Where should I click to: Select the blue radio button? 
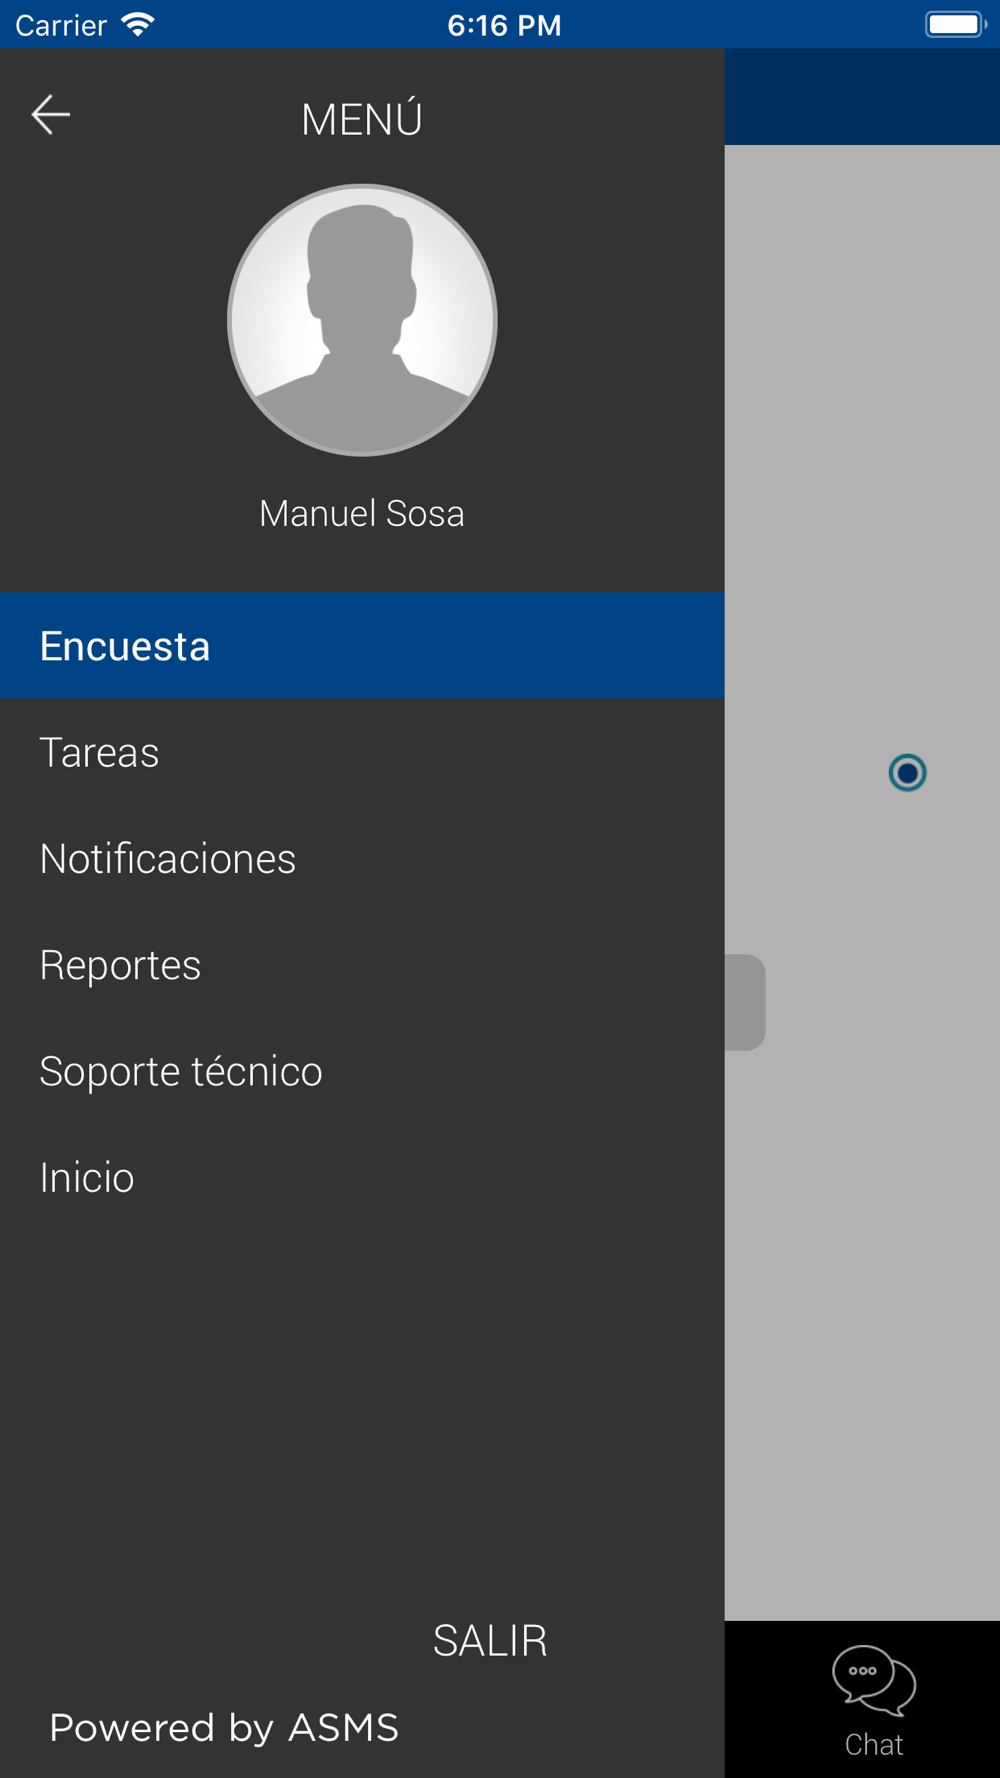tap(908, 773)
